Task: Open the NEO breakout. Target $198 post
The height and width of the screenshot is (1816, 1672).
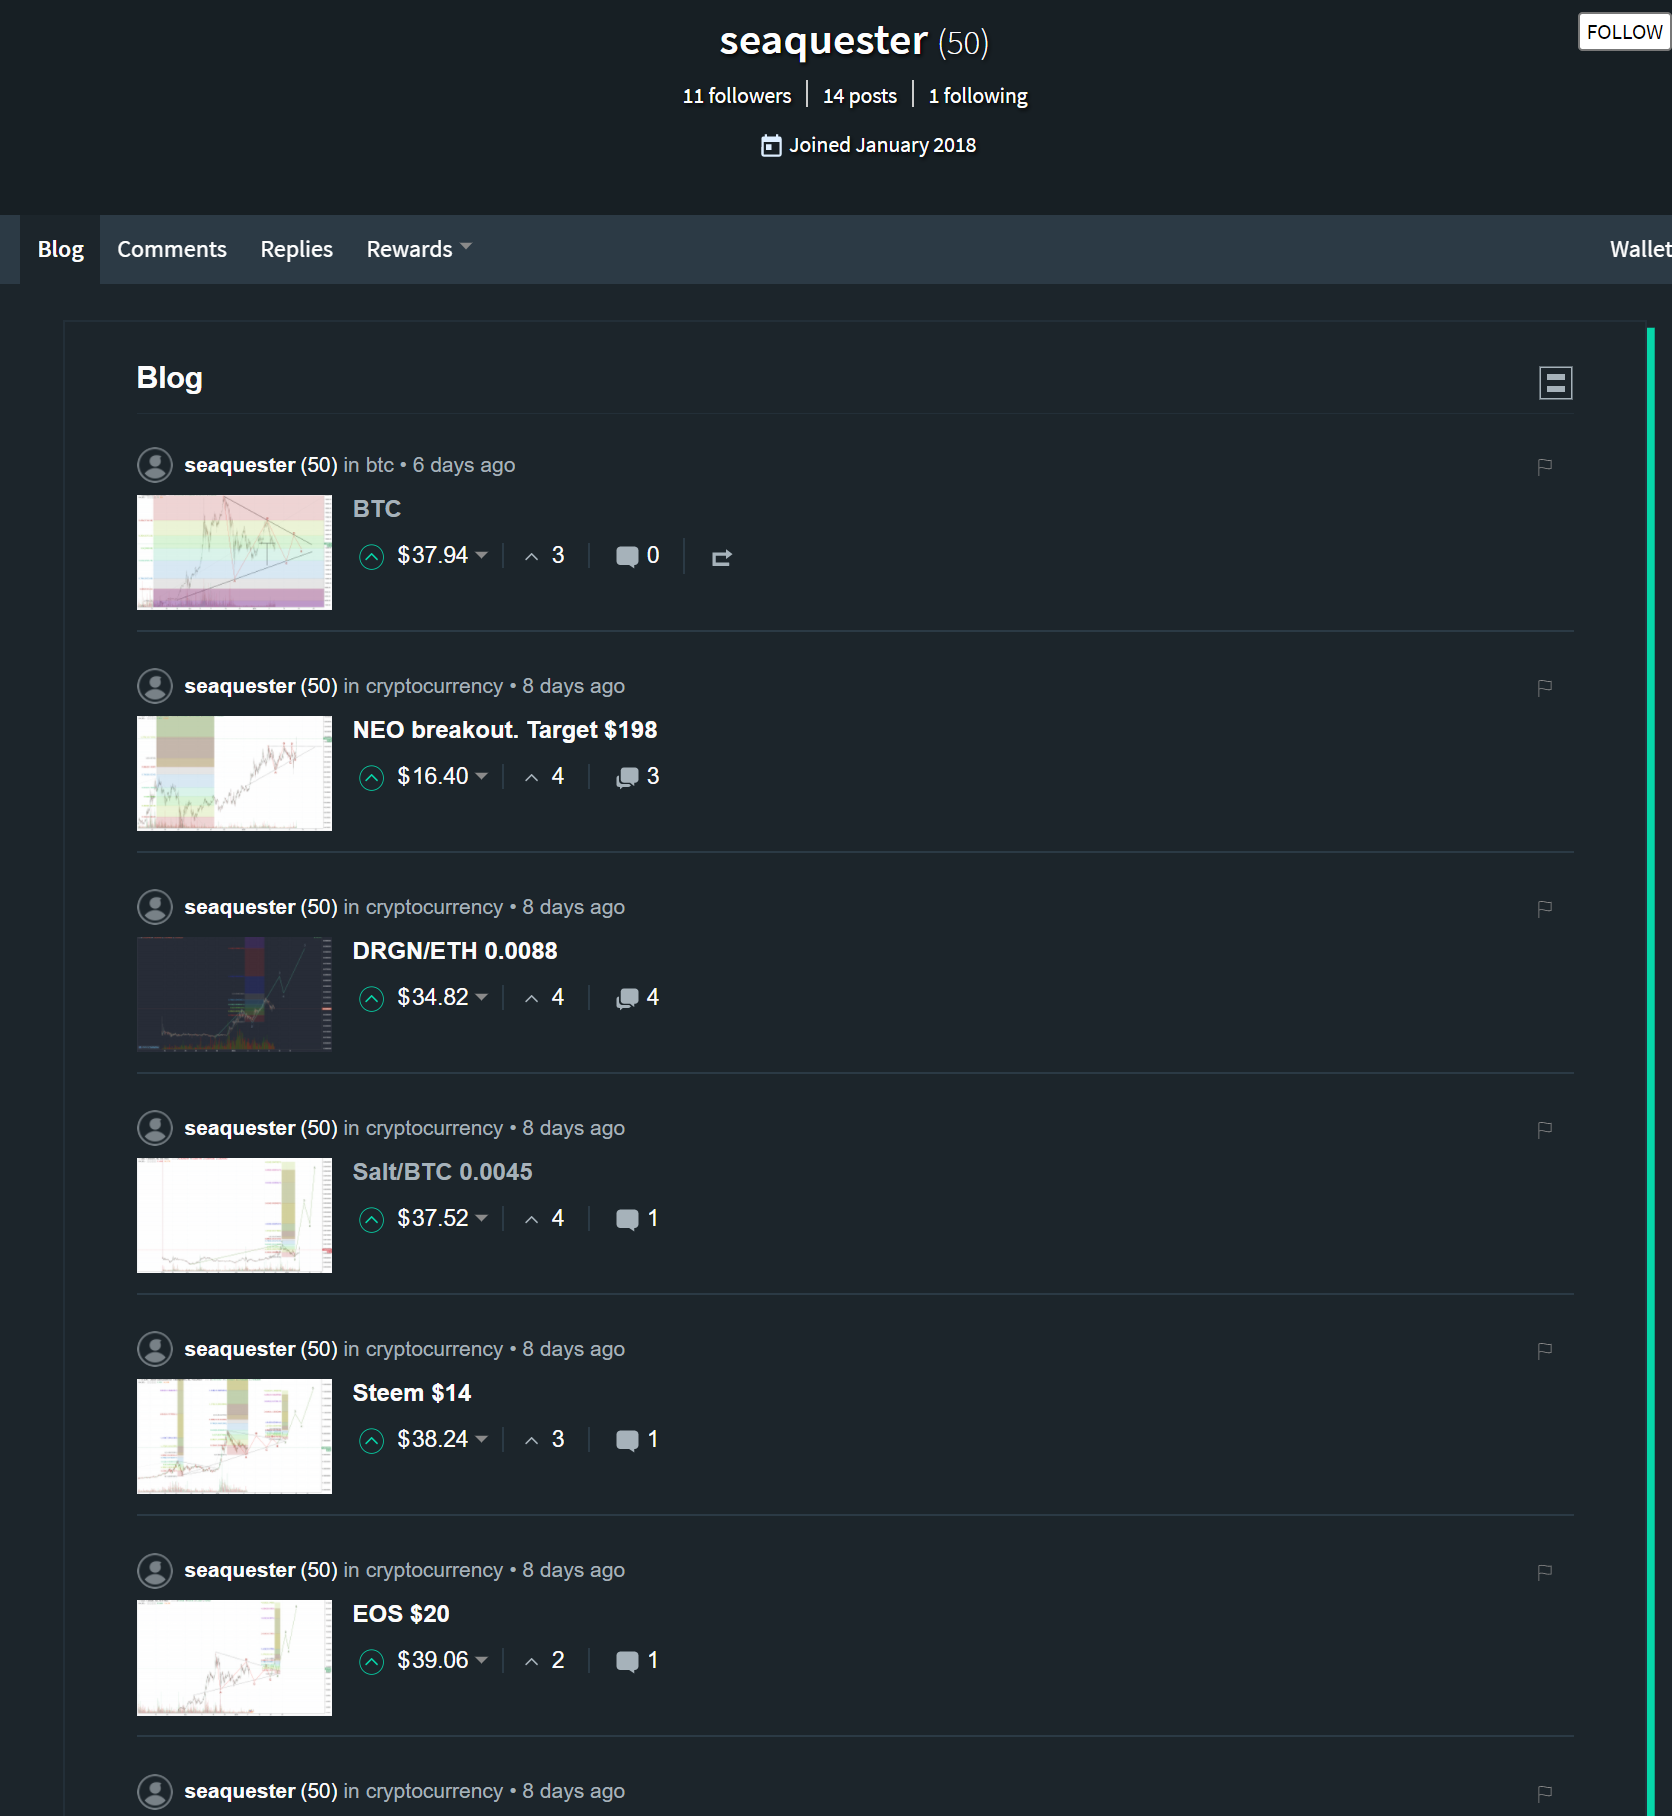Action: pyautogui.click(x=505, y=730)
